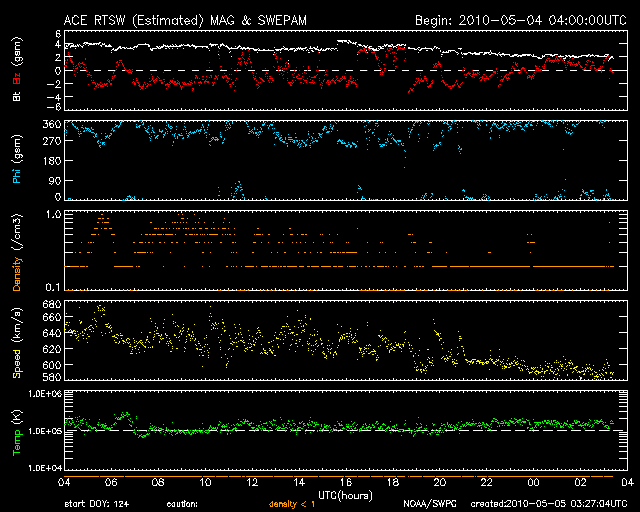Click the 12 hour tick label

tap(253, 482)
